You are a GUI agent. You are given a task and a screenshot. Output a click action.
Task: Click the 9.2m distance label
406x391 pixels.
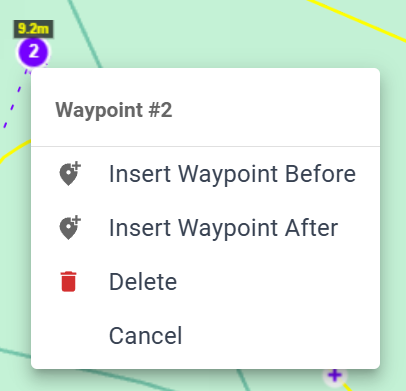[33, 29]
